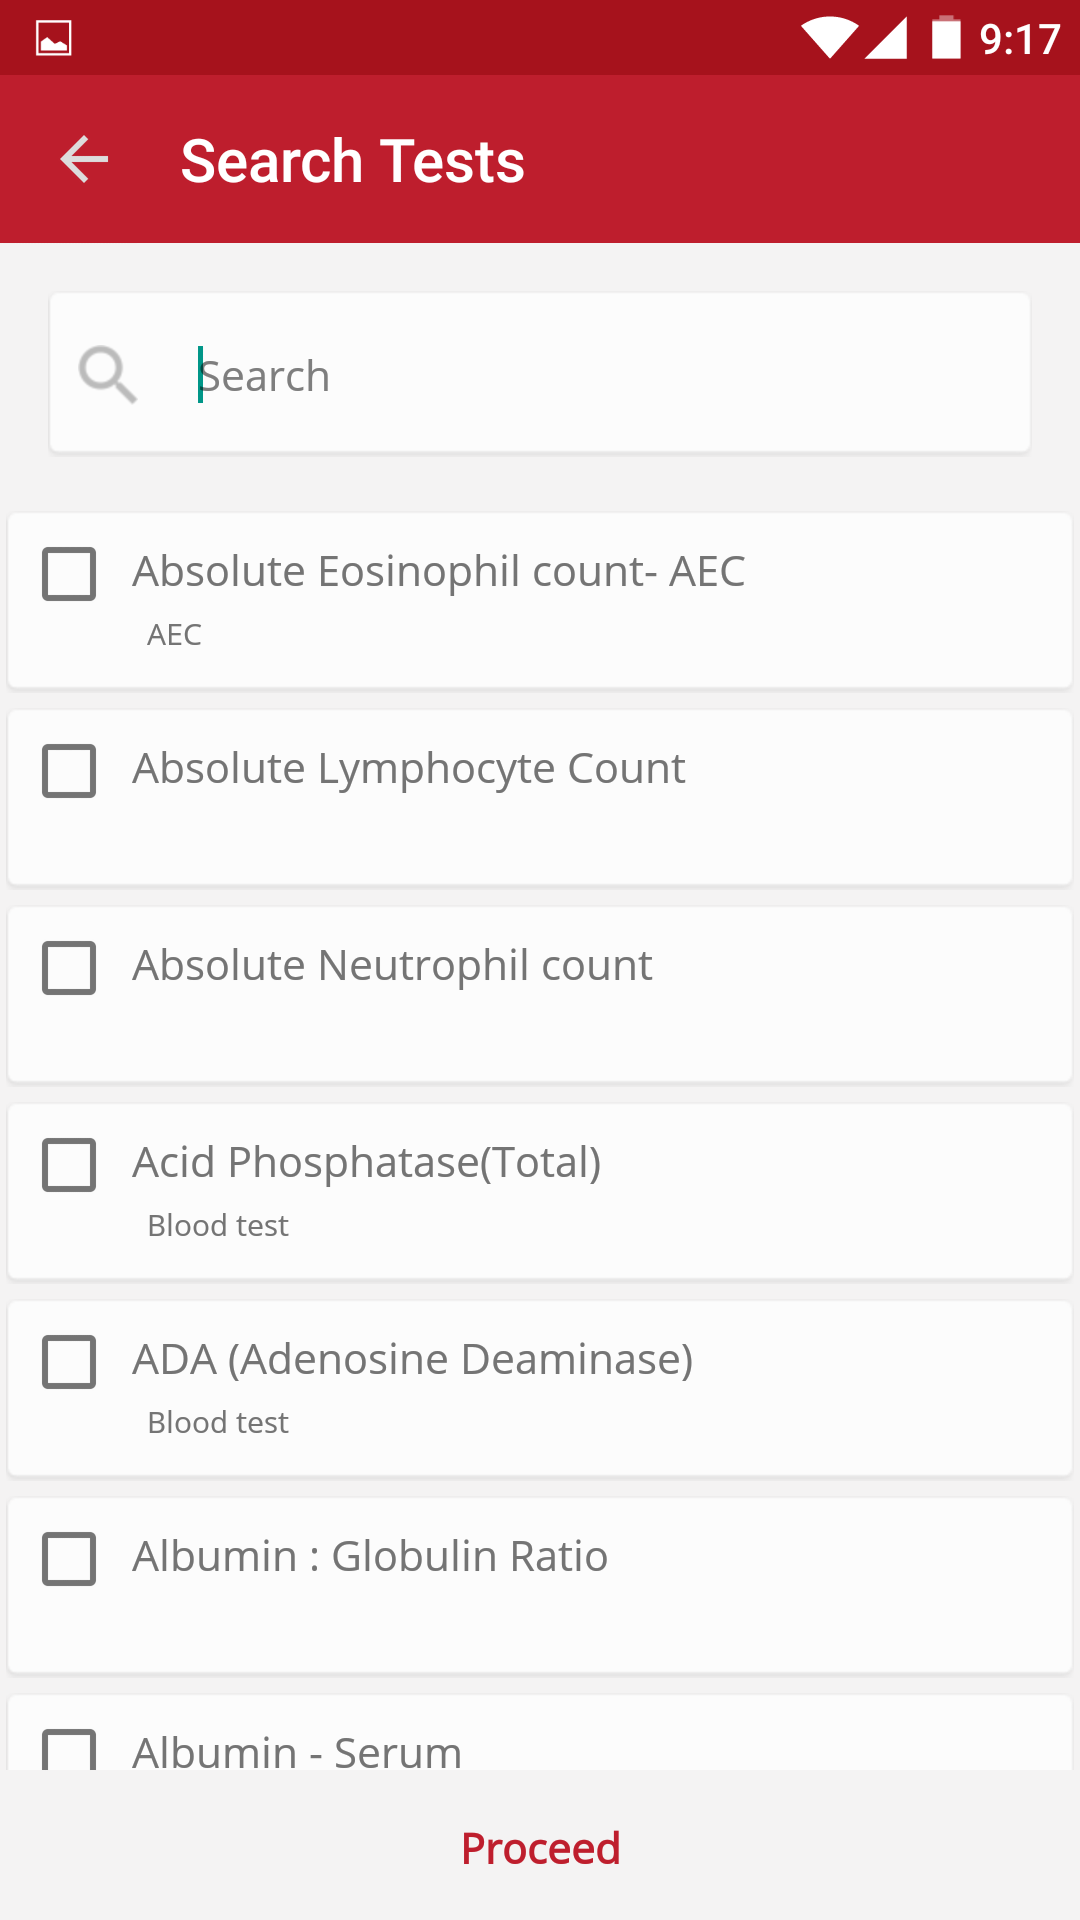This screenshot has height=1920, width=1080.
Task: Mark the Albumin - Serum checkbox
Action: pyautogui.click(x=69, y=1750)
